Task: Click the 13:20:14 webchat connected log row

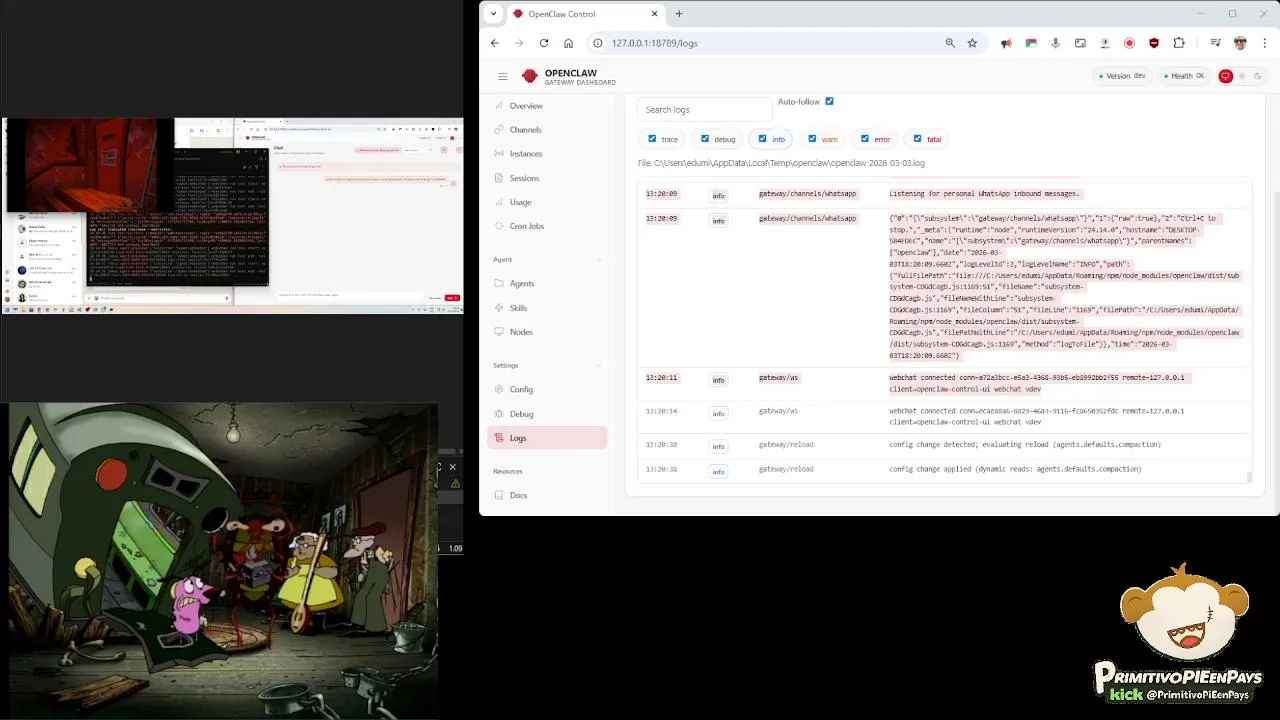Action: pyautogui.click(x=944, y=416)
